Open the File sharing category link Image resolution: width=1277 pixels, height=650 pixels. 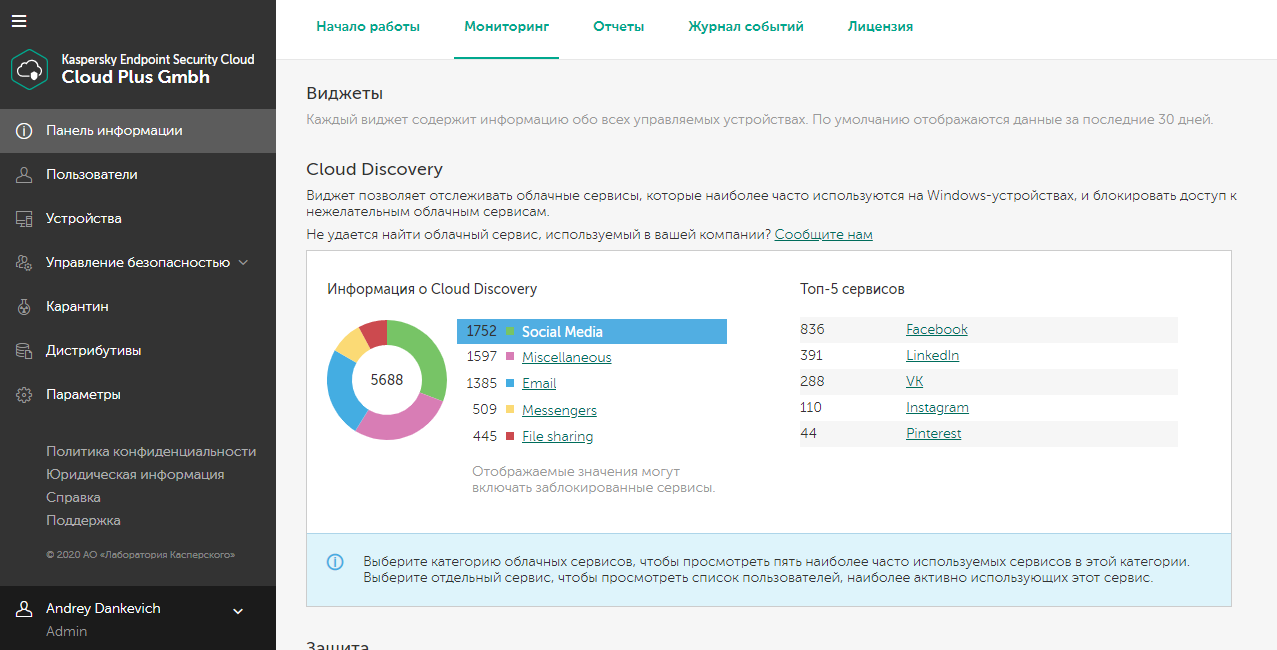click(x=557, y=437)
